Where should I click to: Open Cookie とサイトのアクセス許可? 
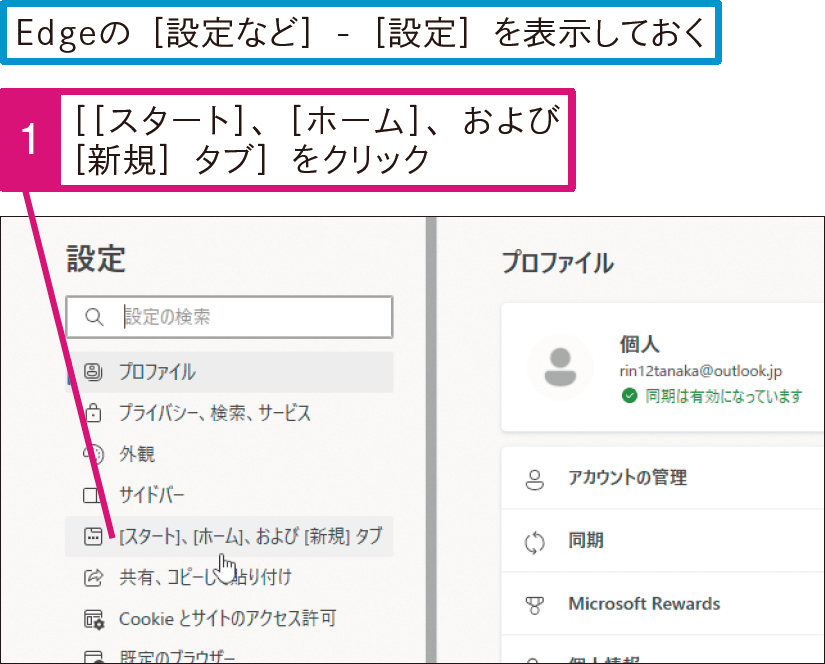click(229, 618)
